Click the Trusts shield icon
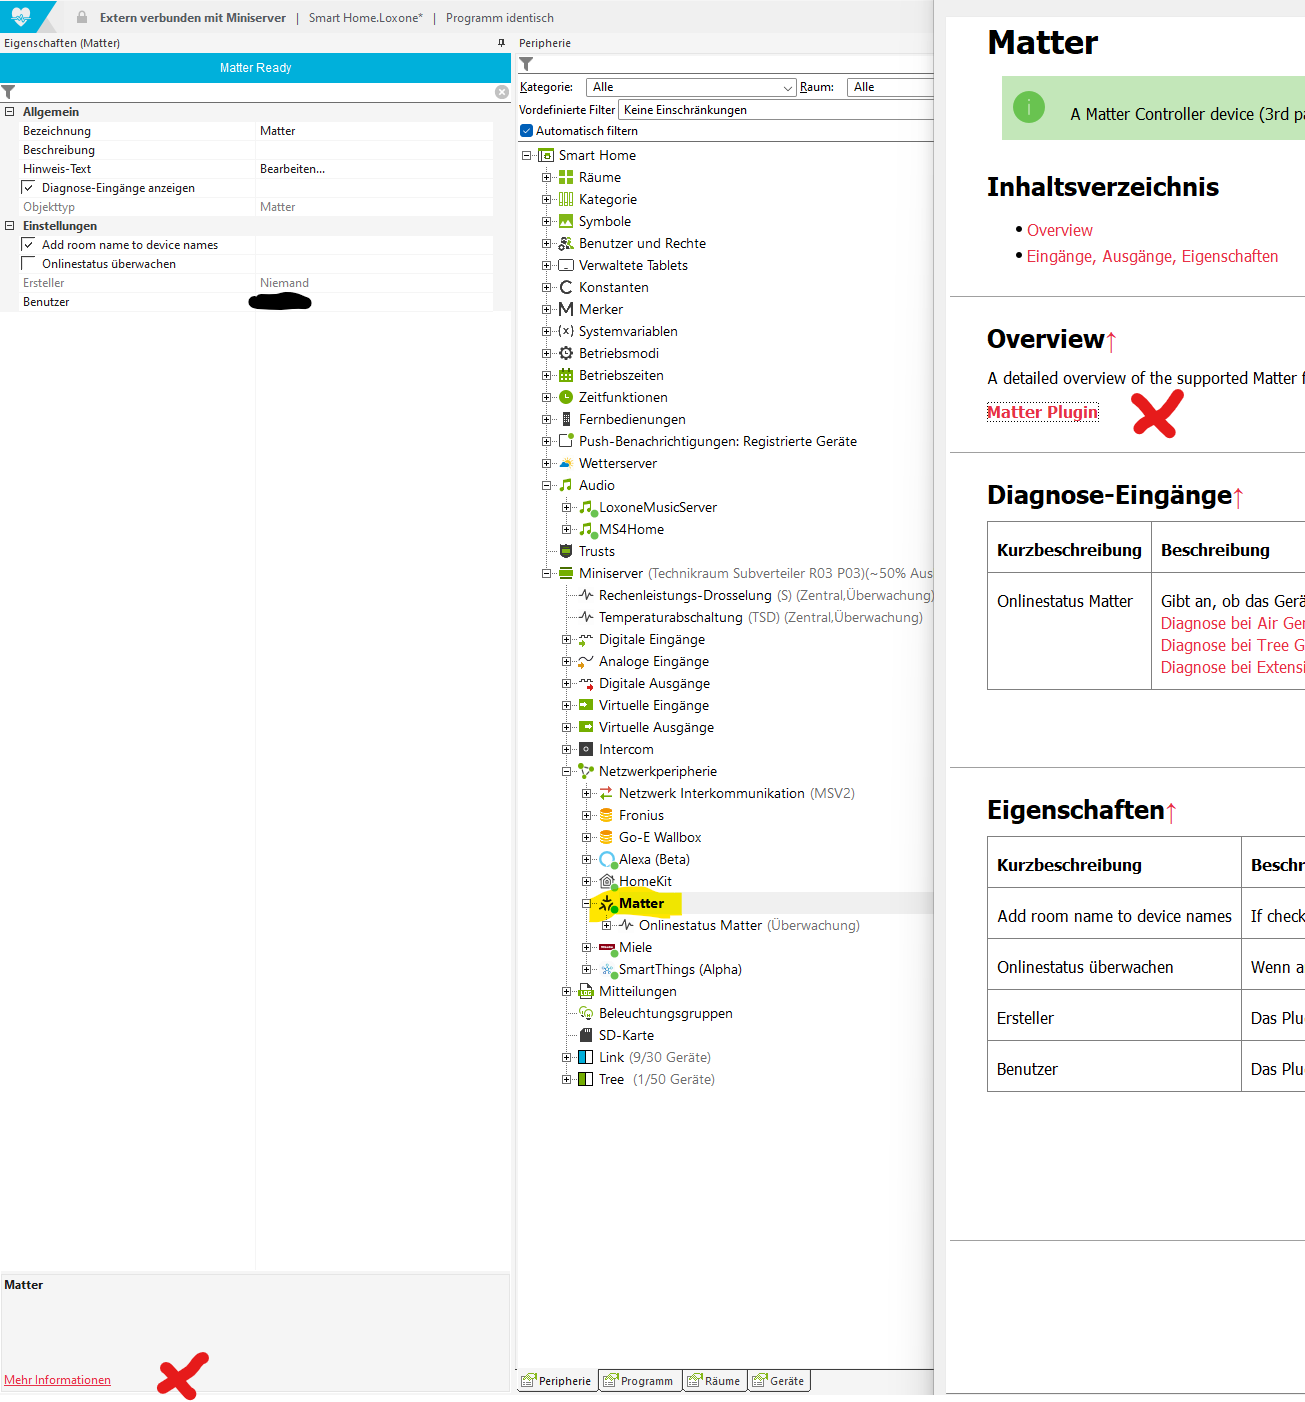The image size is (1305, 1402). (566, 551)
